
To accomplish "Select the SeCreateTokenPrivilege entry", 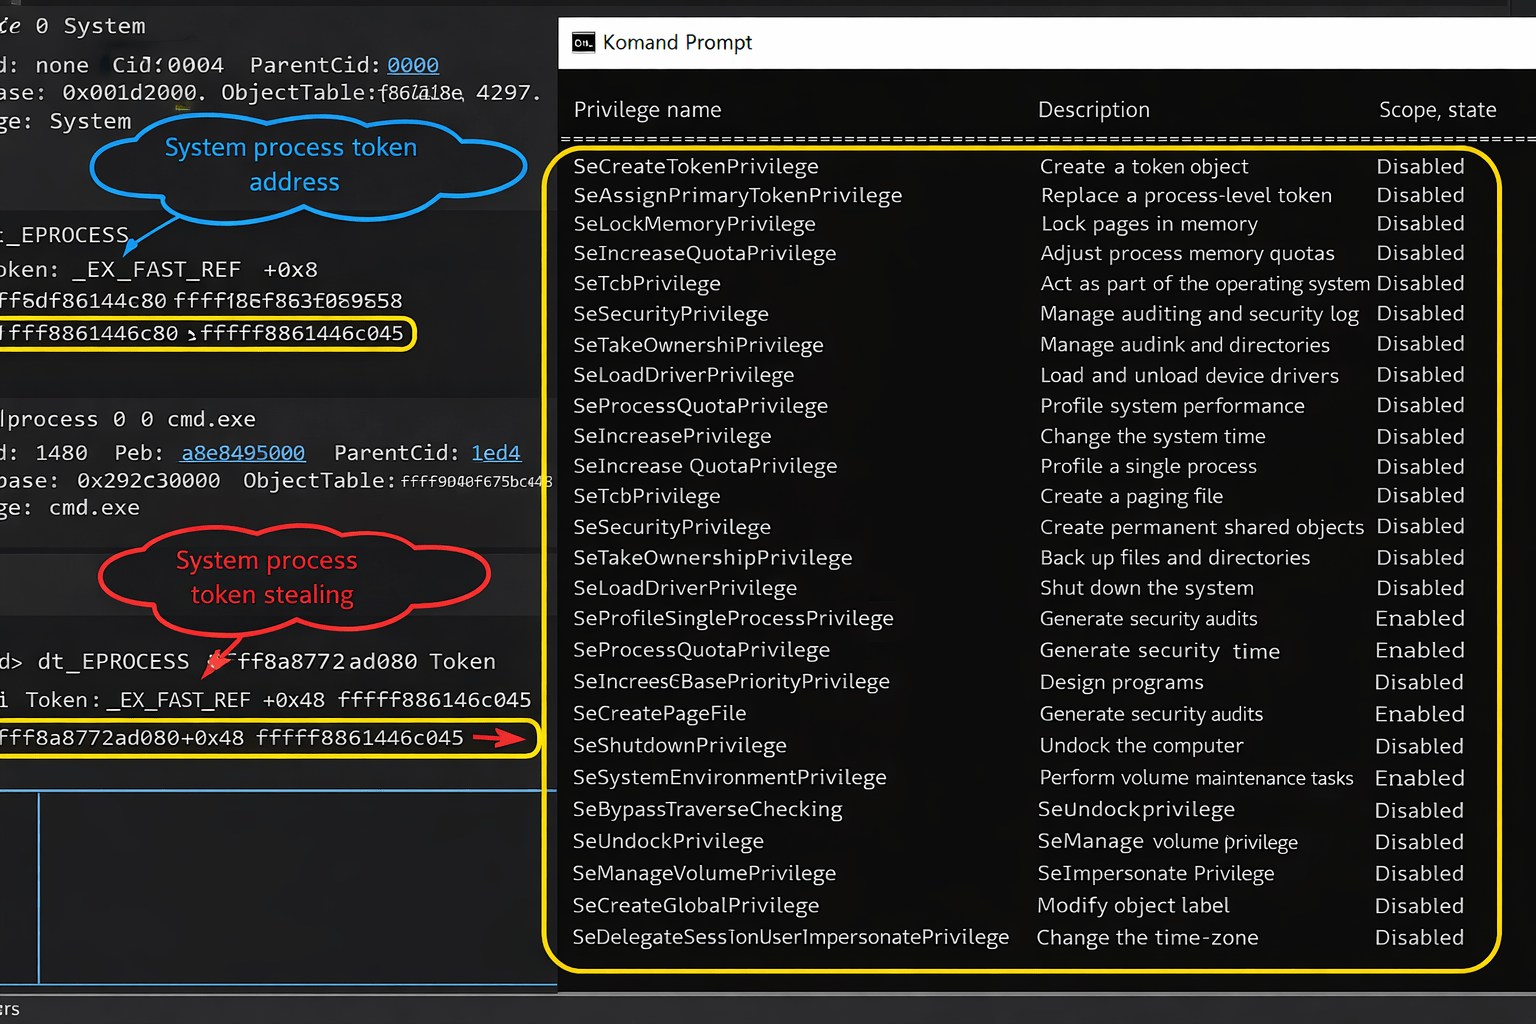I will click(x=696, y=167).
